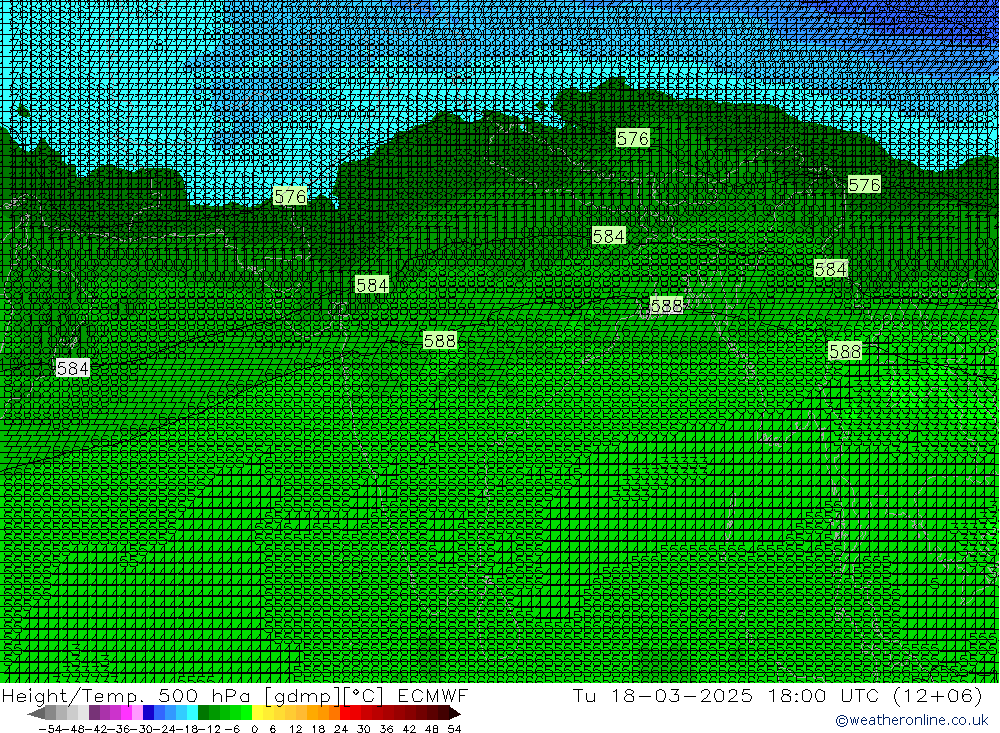Image resolution: width=1000 pixels, height=733 pixels.
Task: Pick the darkest green swatch above -12 in the legend
Action: (203, 713)
